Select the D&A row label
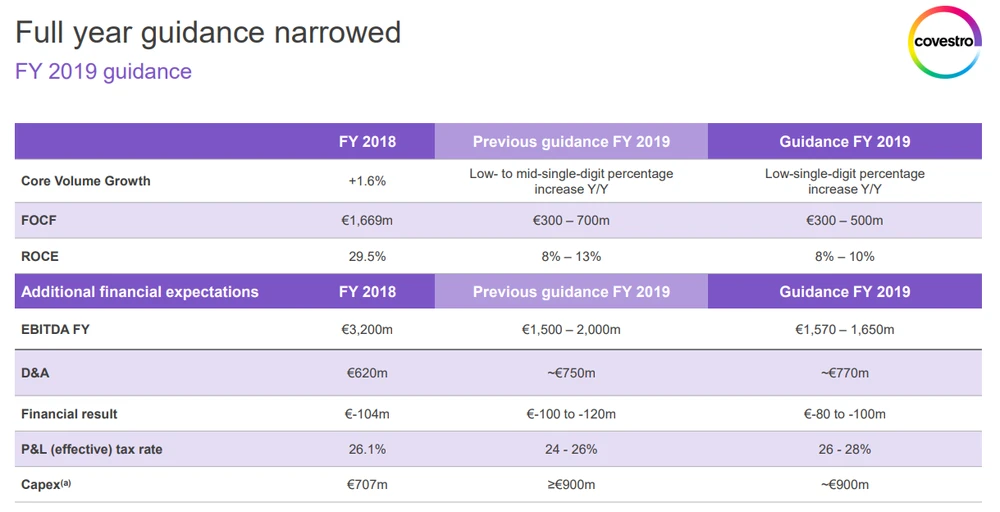 [x=35, y=373]
